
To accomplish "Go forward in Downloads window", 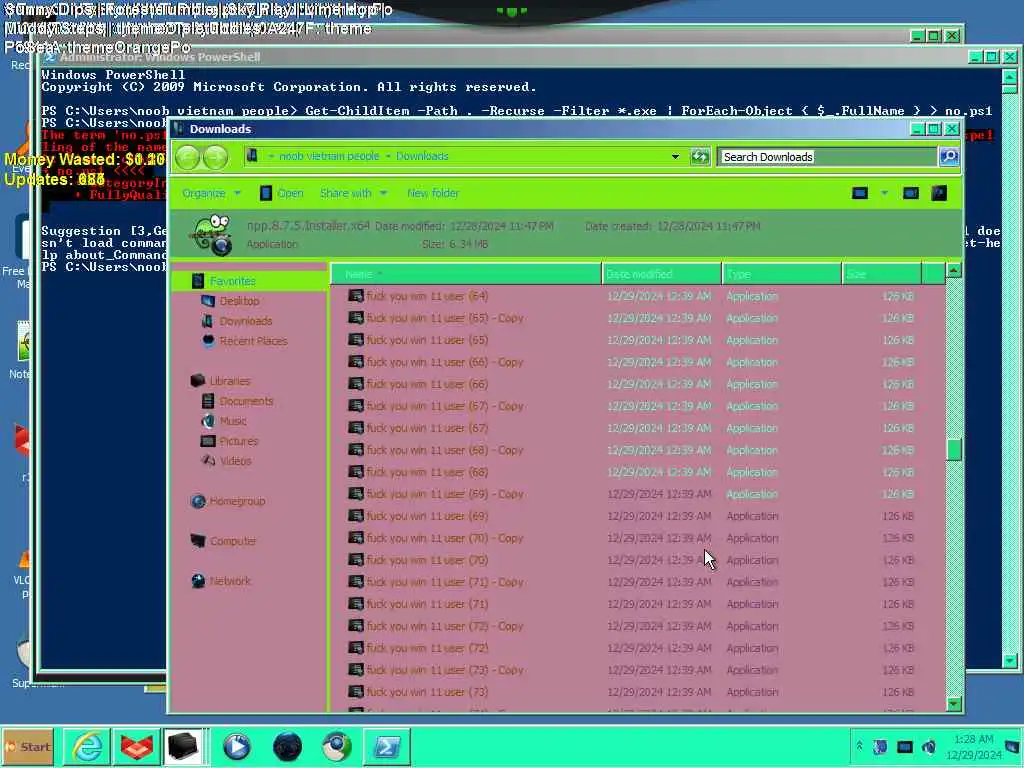I will [216, 157].
